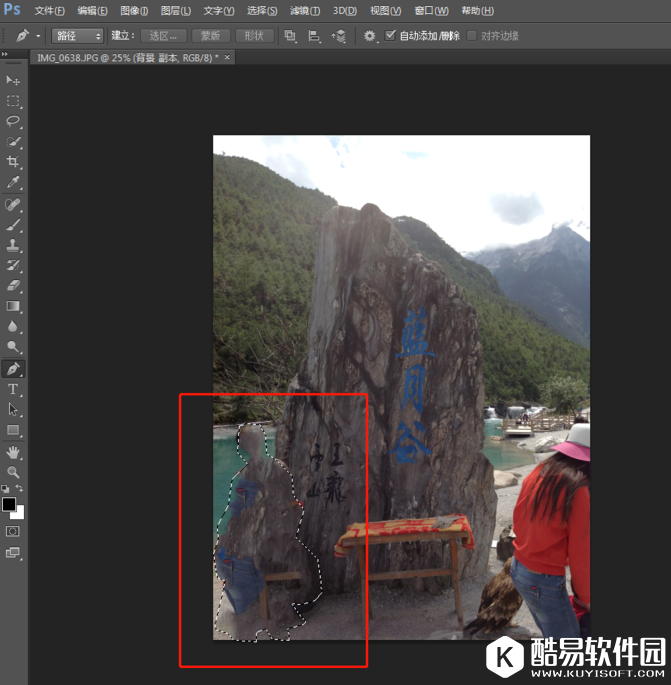
Task: Select the Move tool
Action: coord(13,80)
